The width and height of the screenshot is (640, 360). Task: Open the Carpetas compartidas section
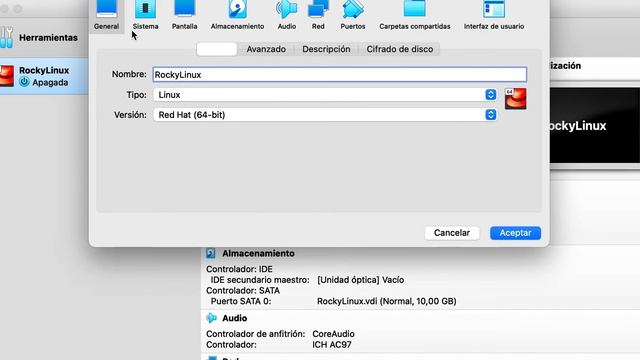[x=415, y=16]
